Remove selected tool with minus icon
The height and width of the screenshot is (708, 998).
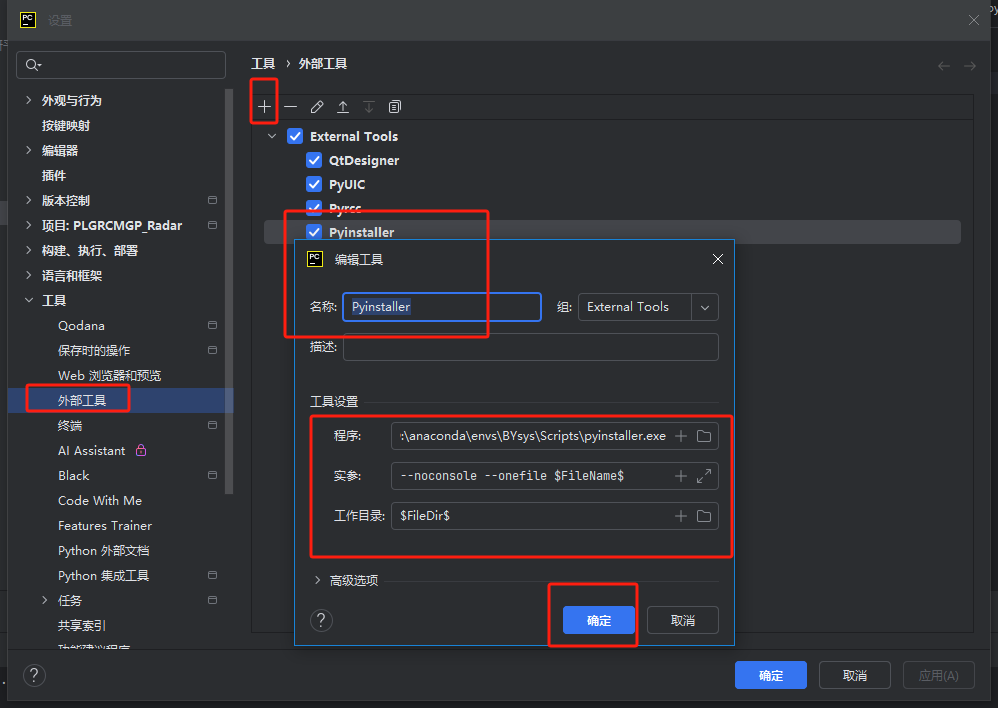coord(290,106)
